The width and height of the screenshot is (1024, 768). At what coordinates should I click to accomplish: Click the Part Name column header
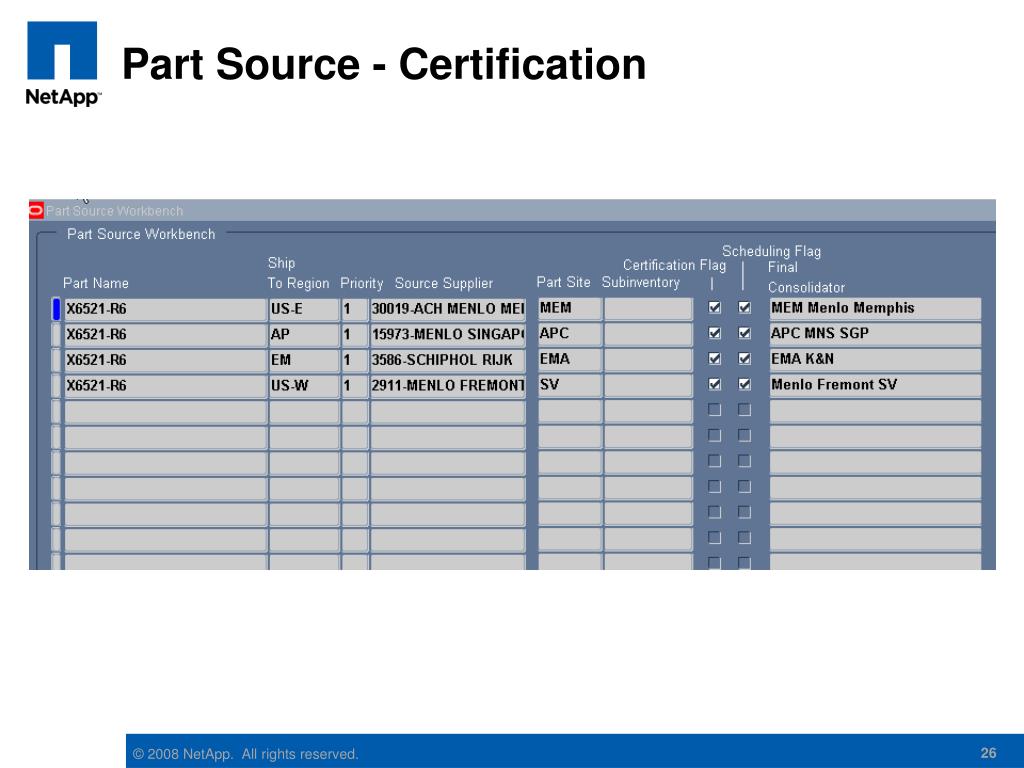click(x=95, y=283)
